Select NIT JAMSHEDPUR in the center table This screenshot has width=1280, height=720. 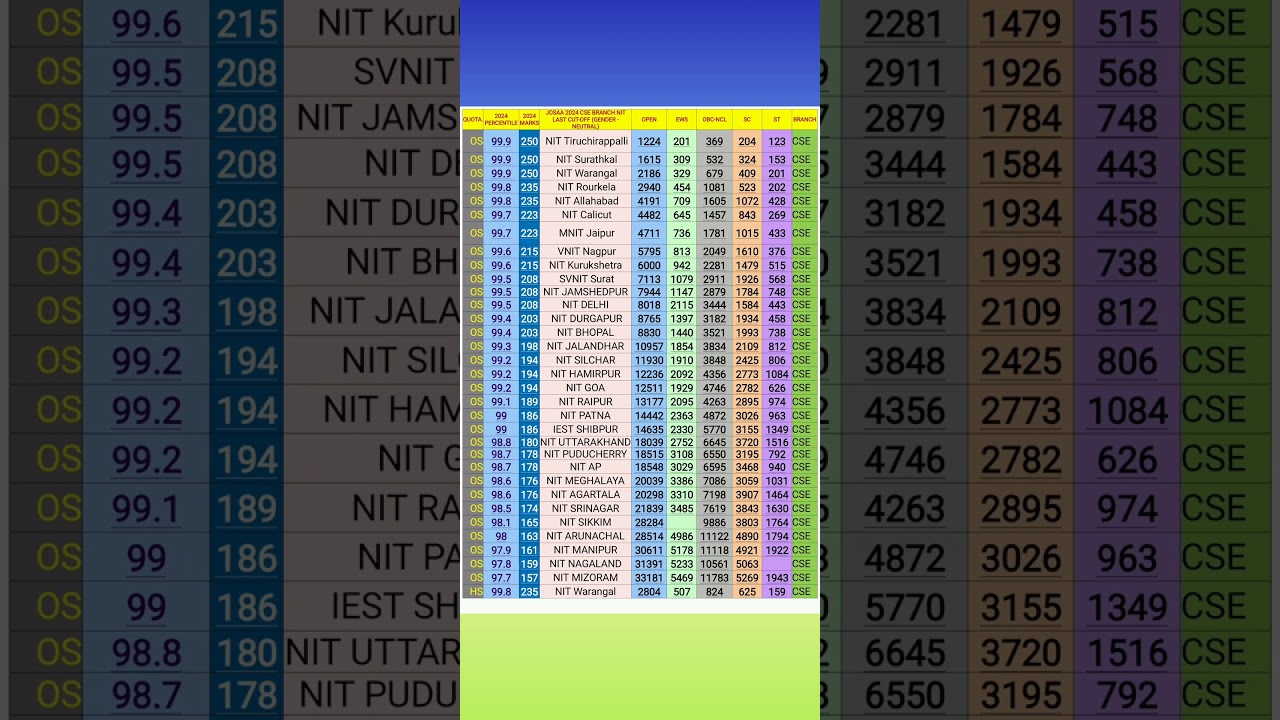click(586, 292)
